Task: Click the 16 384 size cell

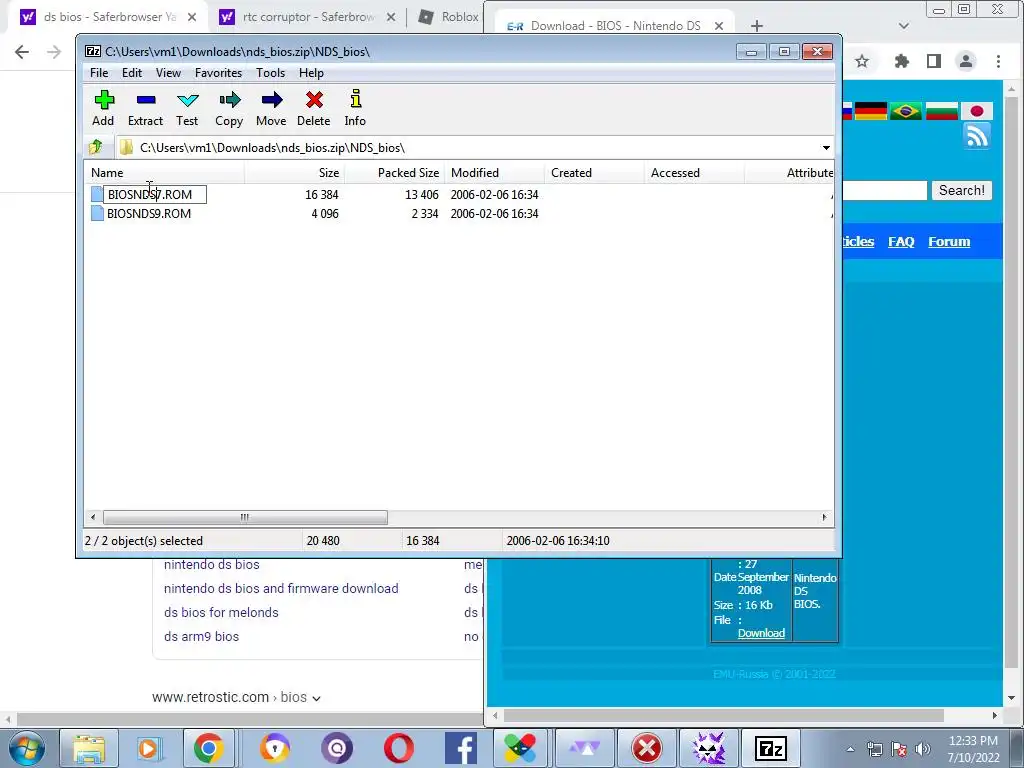Action: pos(321,195)
